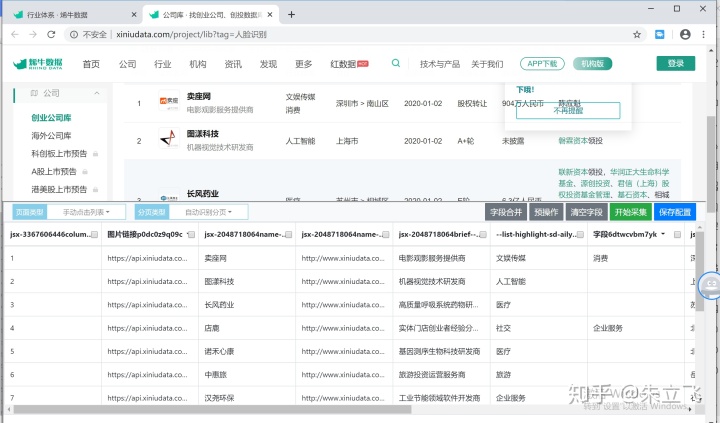
Task: Close the 公司库 tab
Action: [x=270, y=15]
